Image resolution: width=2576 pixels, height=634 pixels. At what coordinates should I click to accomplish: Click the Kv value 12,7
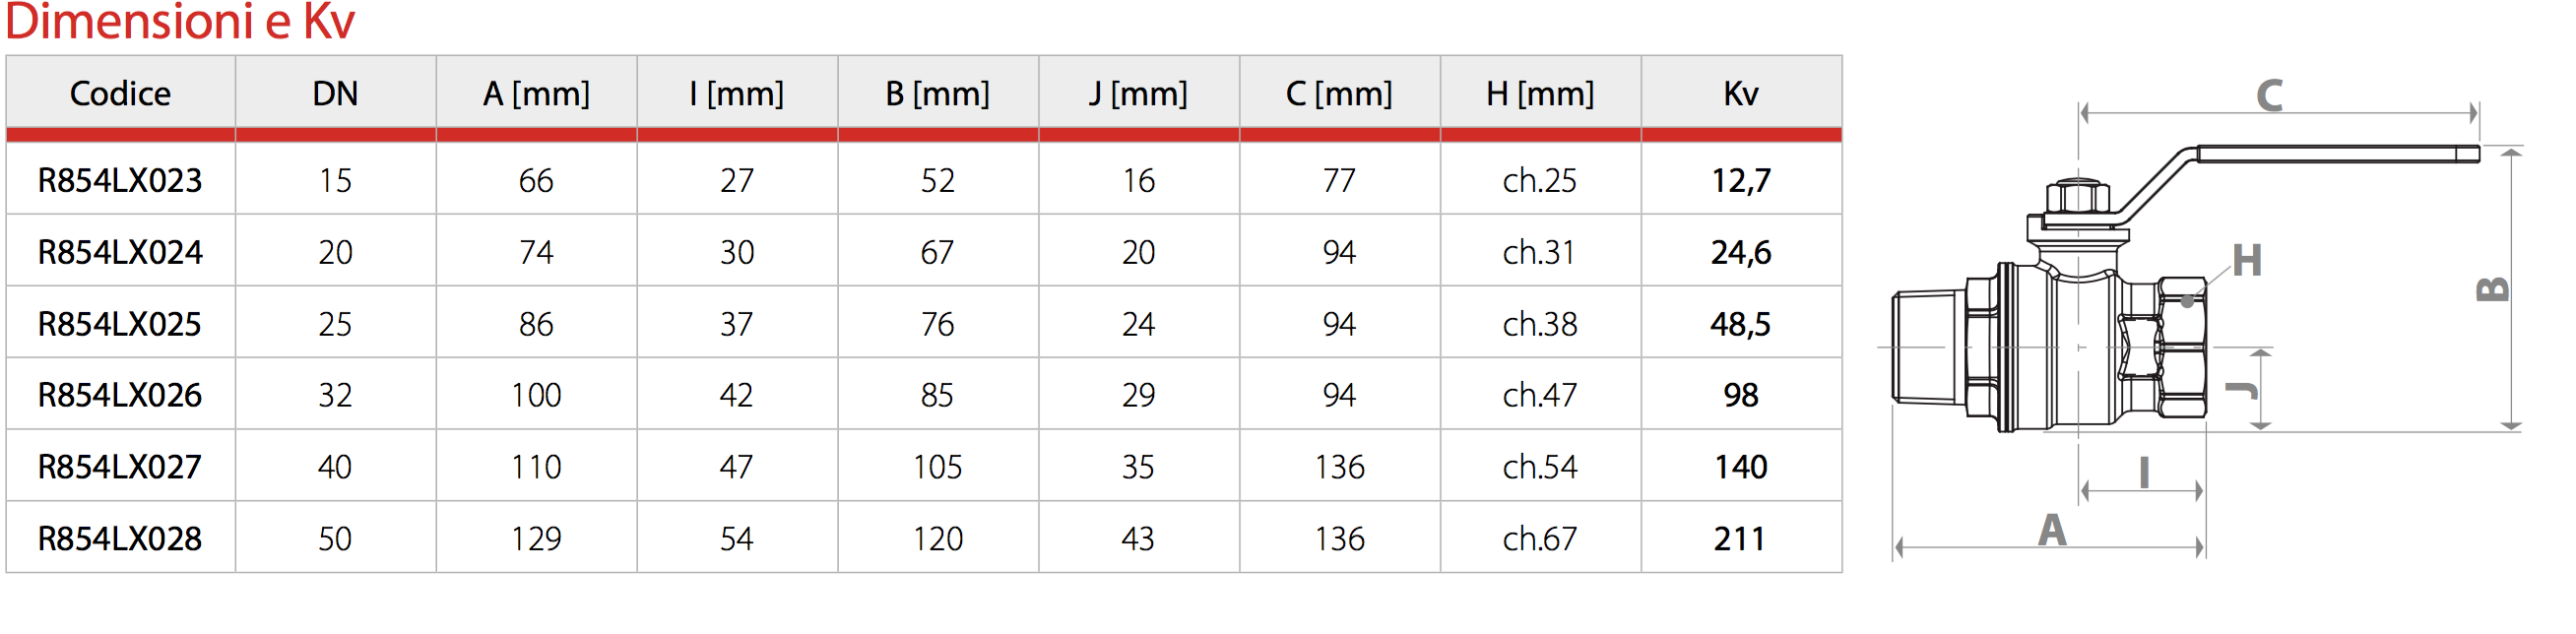(1740, 181)
